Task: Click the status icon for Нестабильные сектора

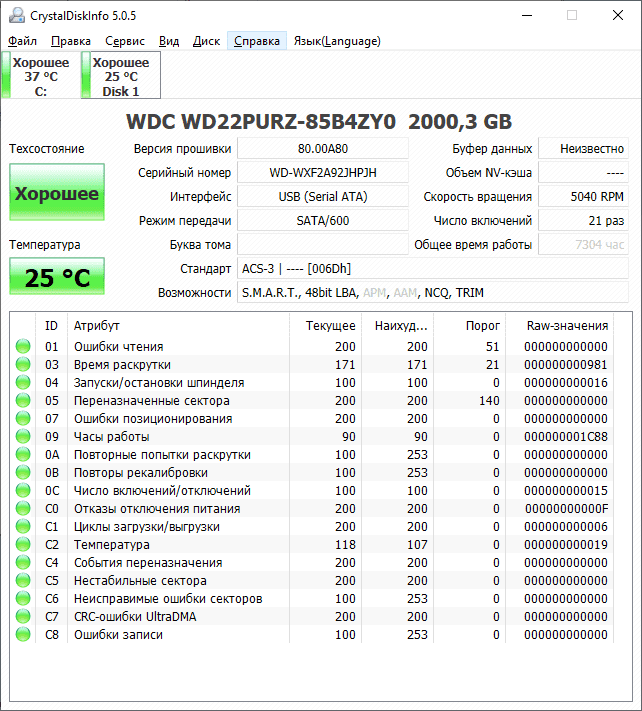Action: [22, 581]
